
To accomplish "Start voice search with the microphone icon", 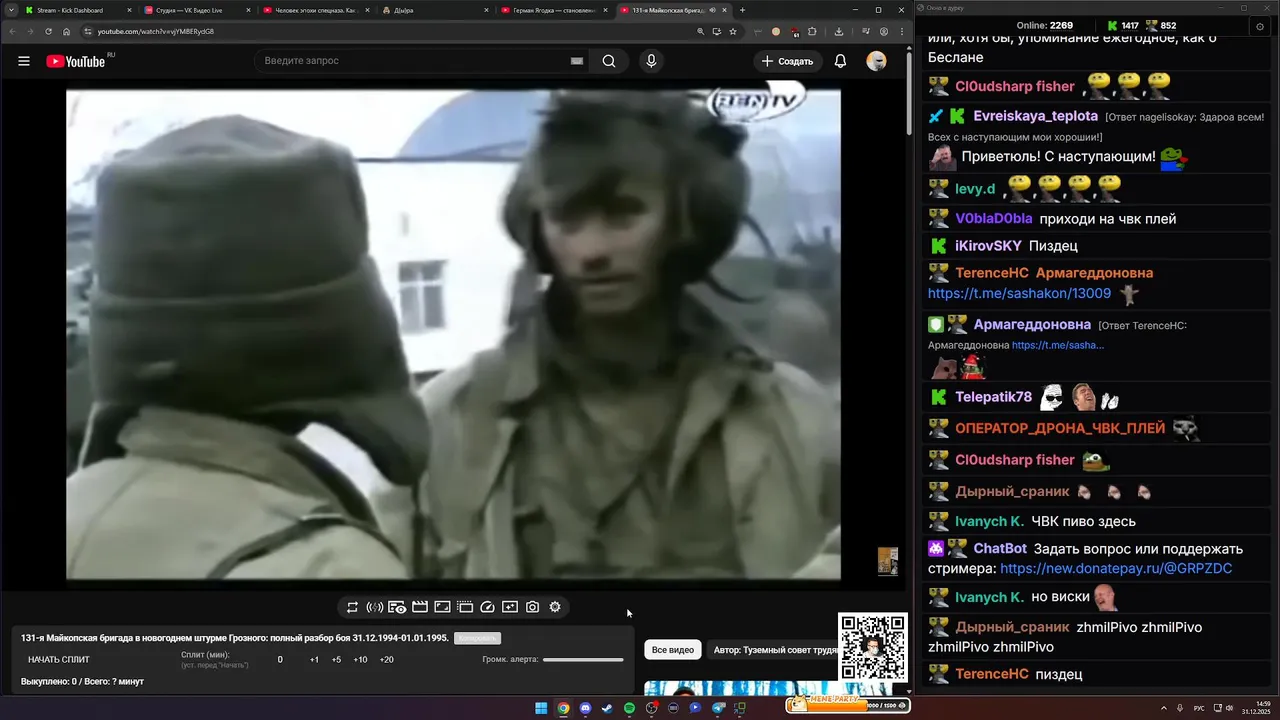I will [651, 61].
